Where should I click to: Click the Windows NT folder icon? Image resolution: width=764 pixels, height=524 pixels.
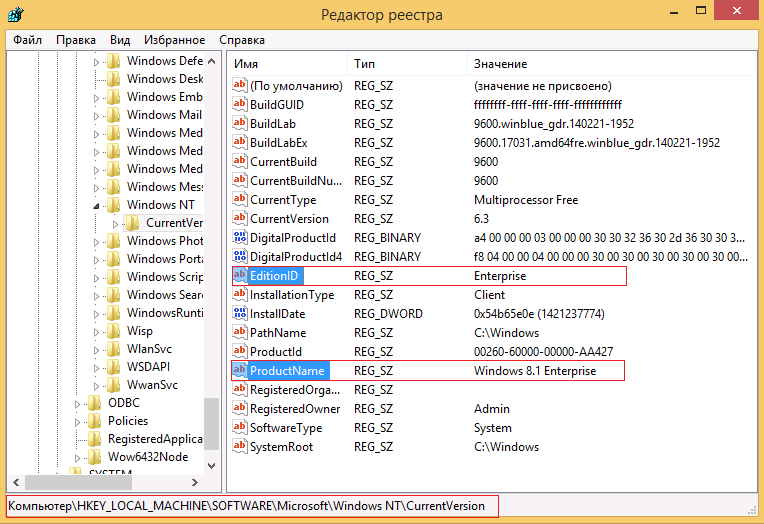[x=114, y=205]
